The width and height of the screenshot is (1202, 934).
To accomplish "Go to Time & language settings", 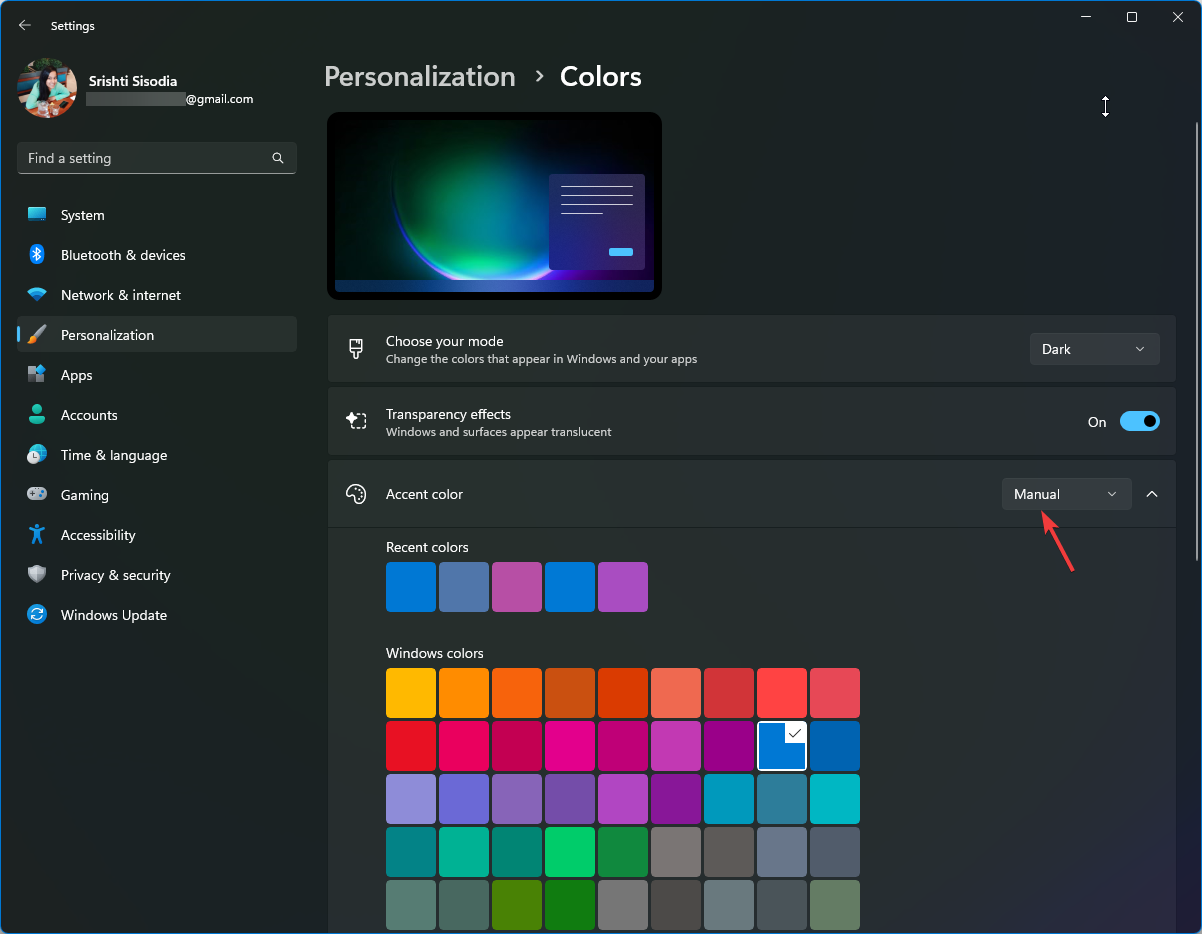I will (113, 455).
